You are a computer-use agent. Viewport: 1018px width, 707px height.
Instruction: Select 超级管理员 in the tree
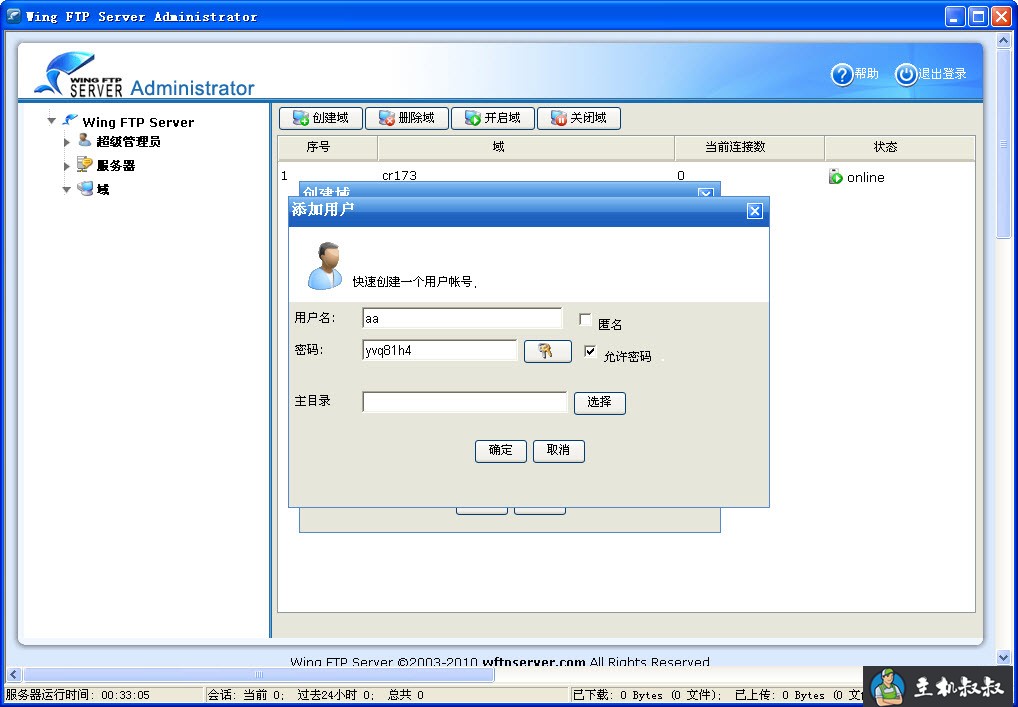point(128,142)
